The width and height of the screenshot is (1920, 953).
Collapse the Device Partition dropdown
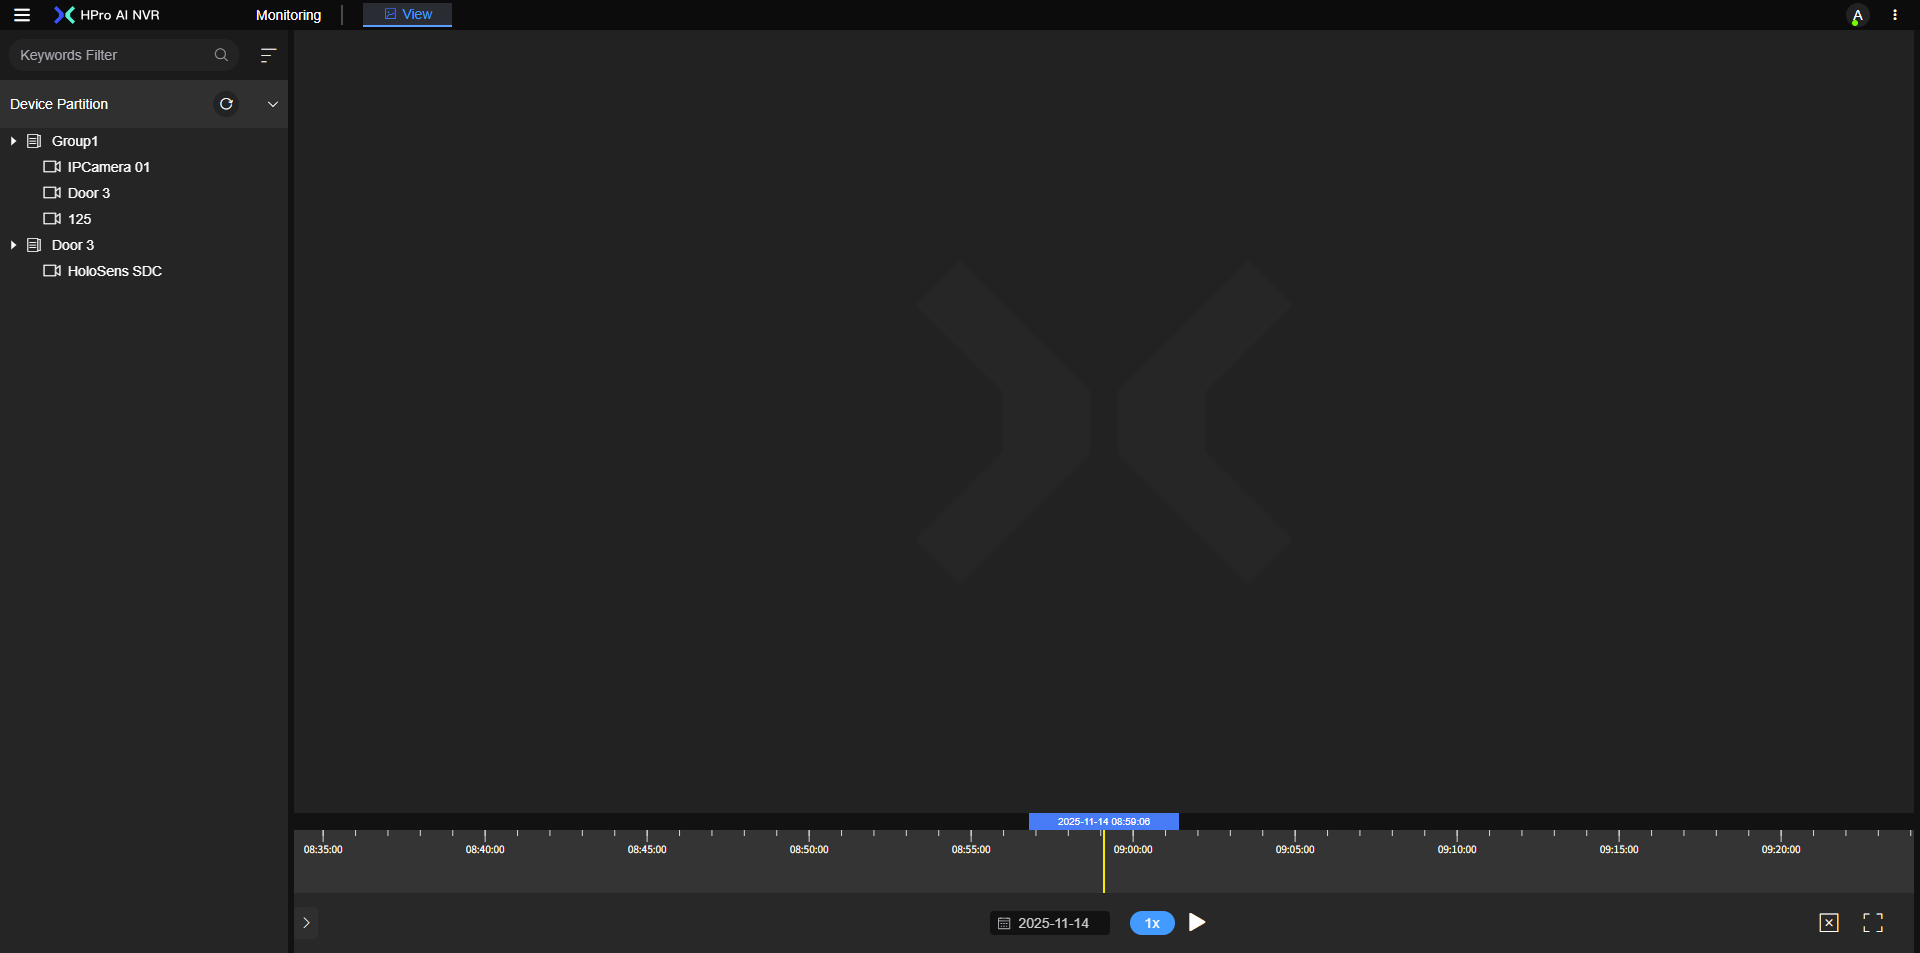[272, 104]
